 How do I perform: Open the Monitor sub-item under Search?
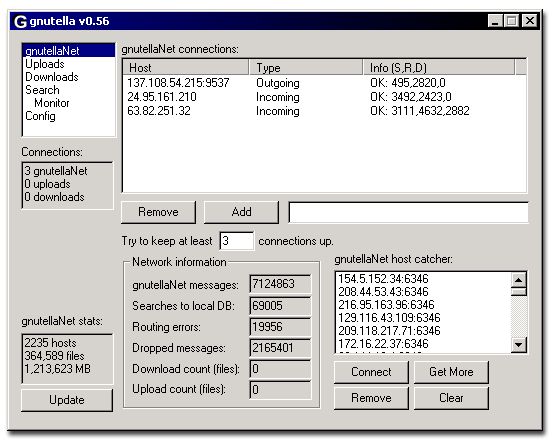pos(52,103)
